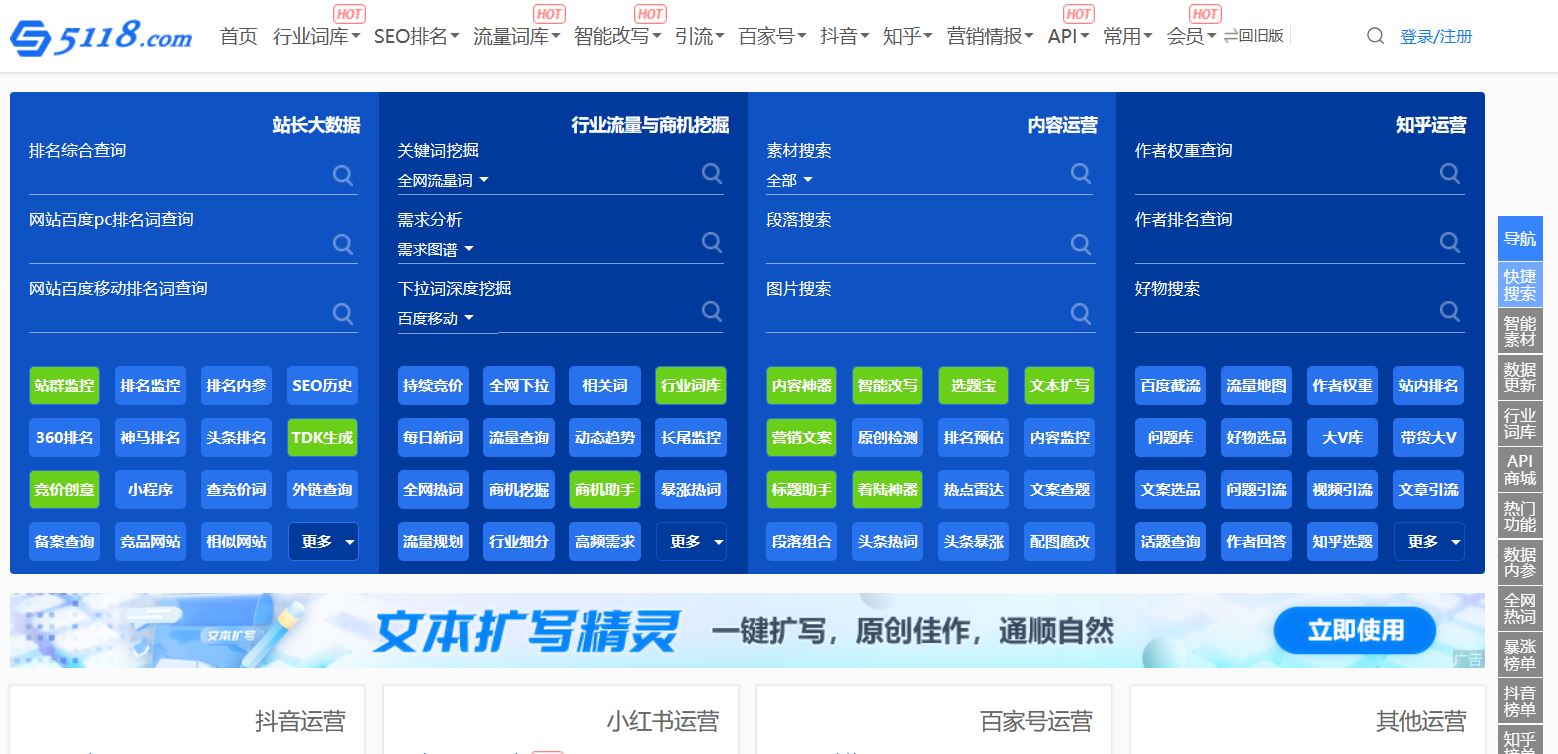The height and width of the screenshot is (754, 1558).
Task: Switch back via 回旧版 toggle
Action: click(1254, 36)
